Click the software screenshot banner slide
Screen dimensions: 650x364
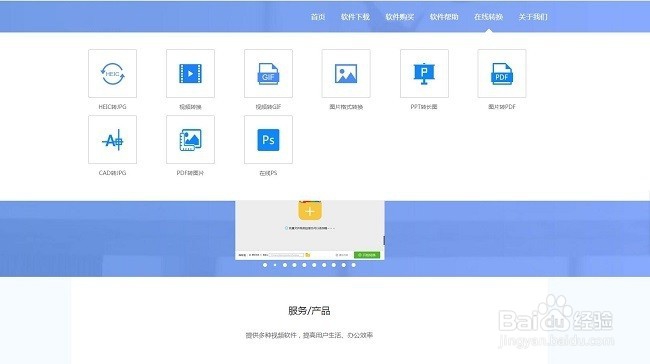point(310,231)
